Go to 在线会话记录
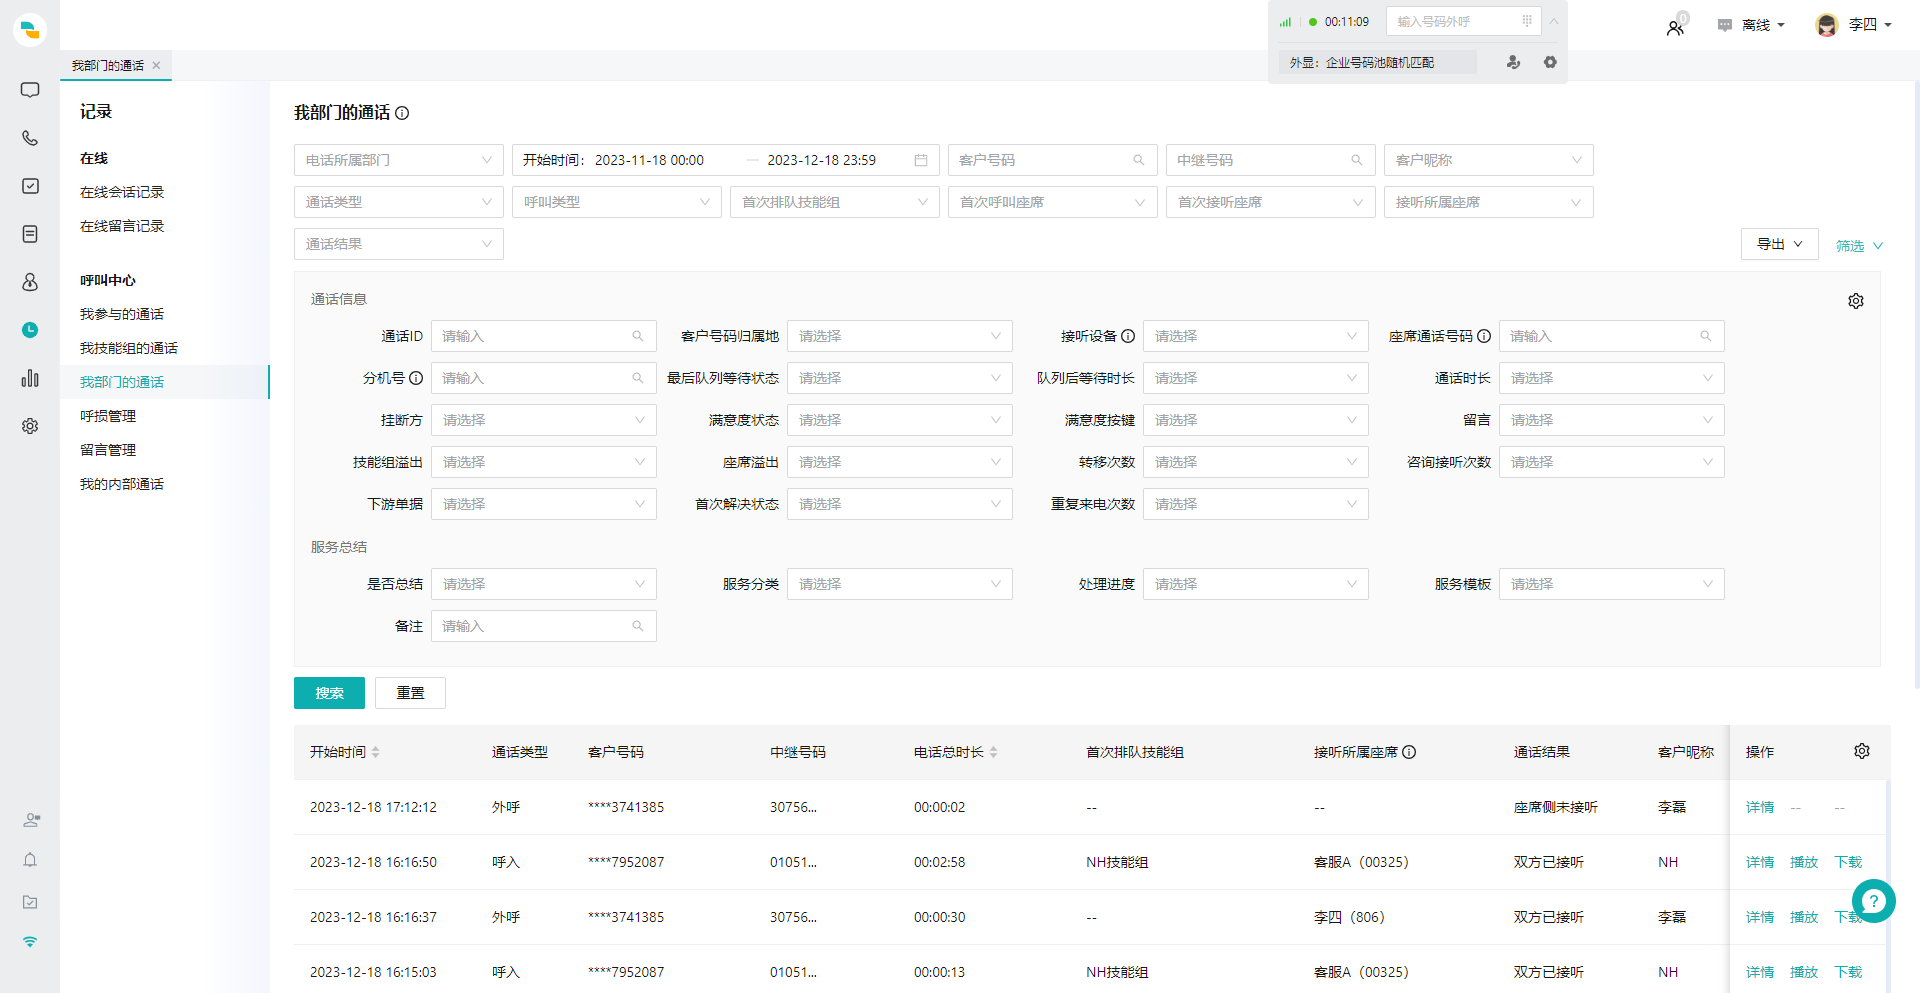 pyautogui.click(x=122, y=192)
